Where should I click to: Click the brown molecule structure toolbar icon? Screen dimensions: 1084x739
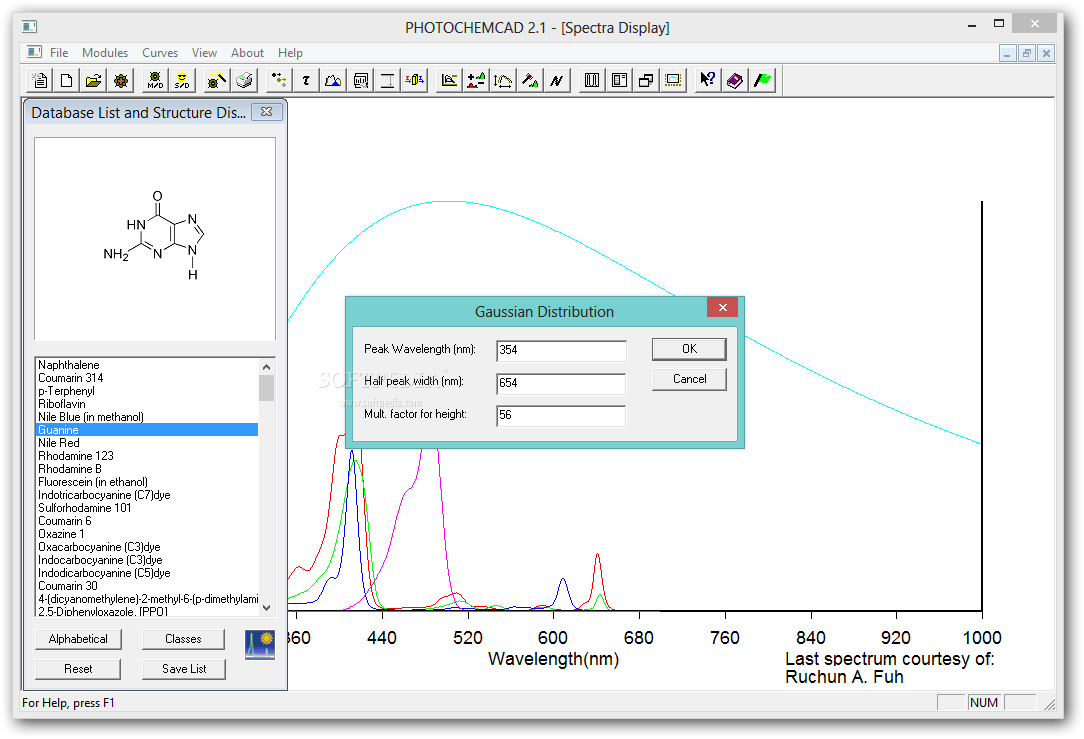121,81
